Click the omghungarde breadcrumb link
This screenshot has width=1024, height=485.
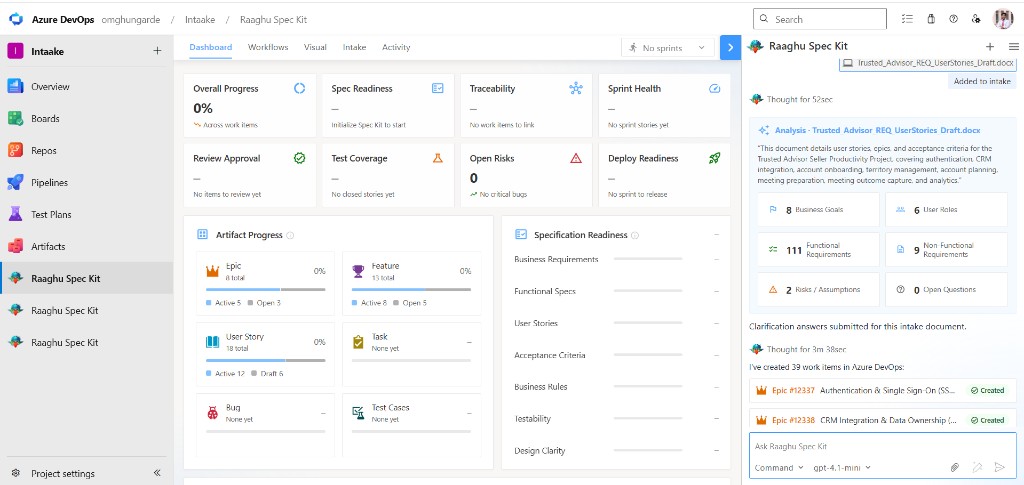tap(131, 20)
